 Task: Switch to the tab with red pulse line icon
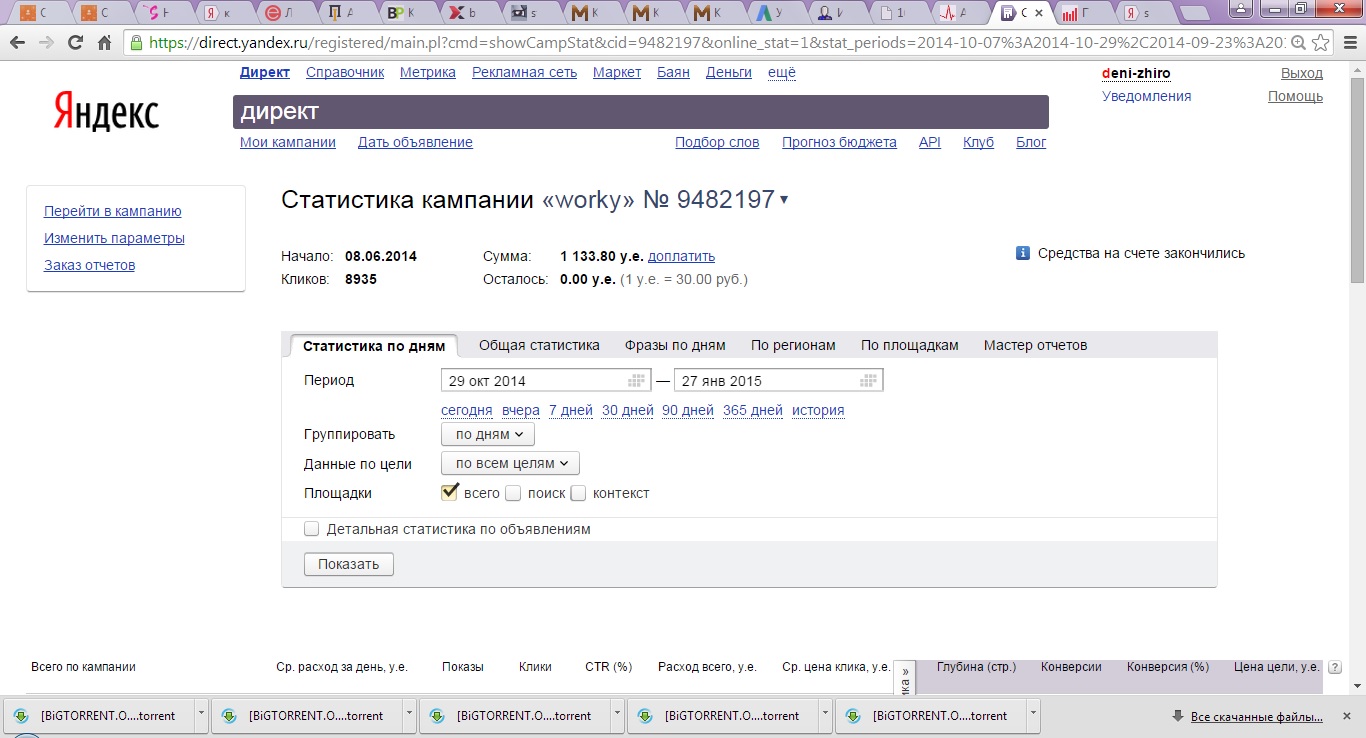pyautogui.click(x=959, y=13)
